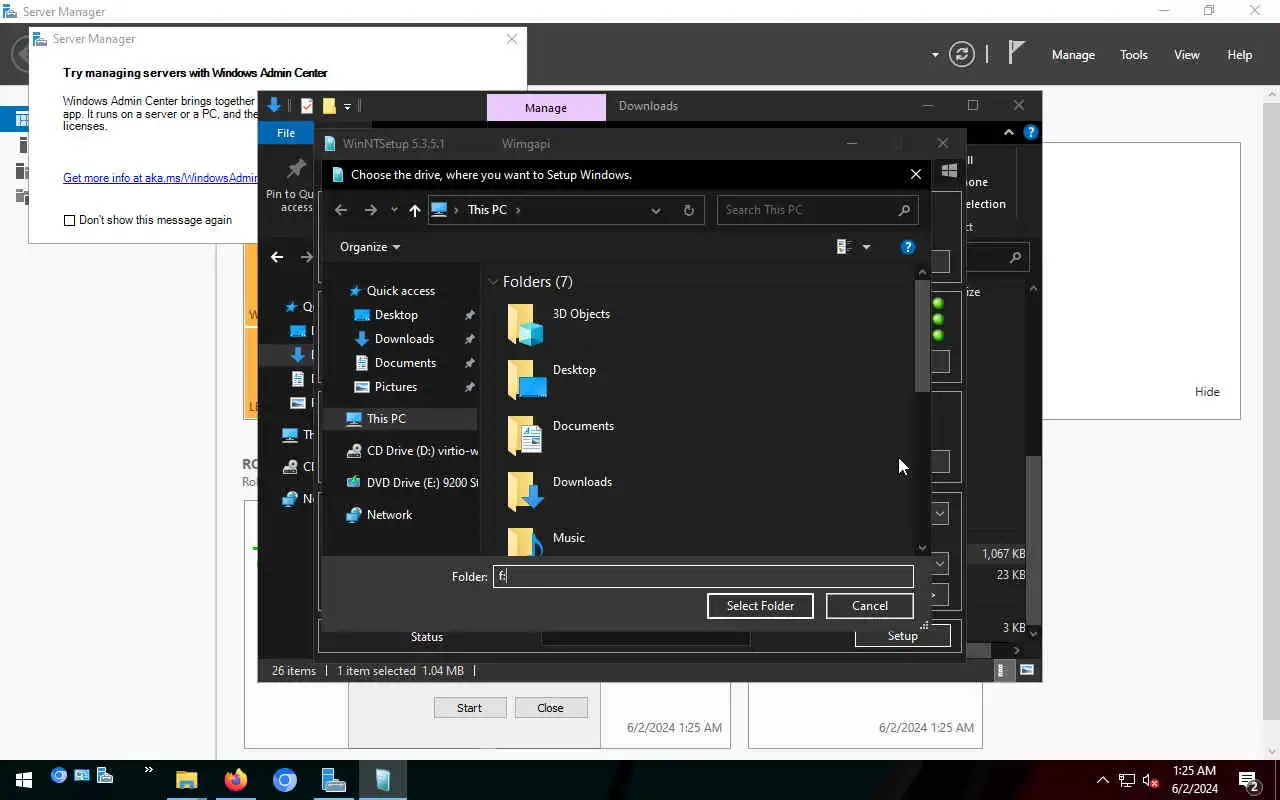Click Start button in Server Manager panel
The image size is (1280, 800).
click(470, 708)
